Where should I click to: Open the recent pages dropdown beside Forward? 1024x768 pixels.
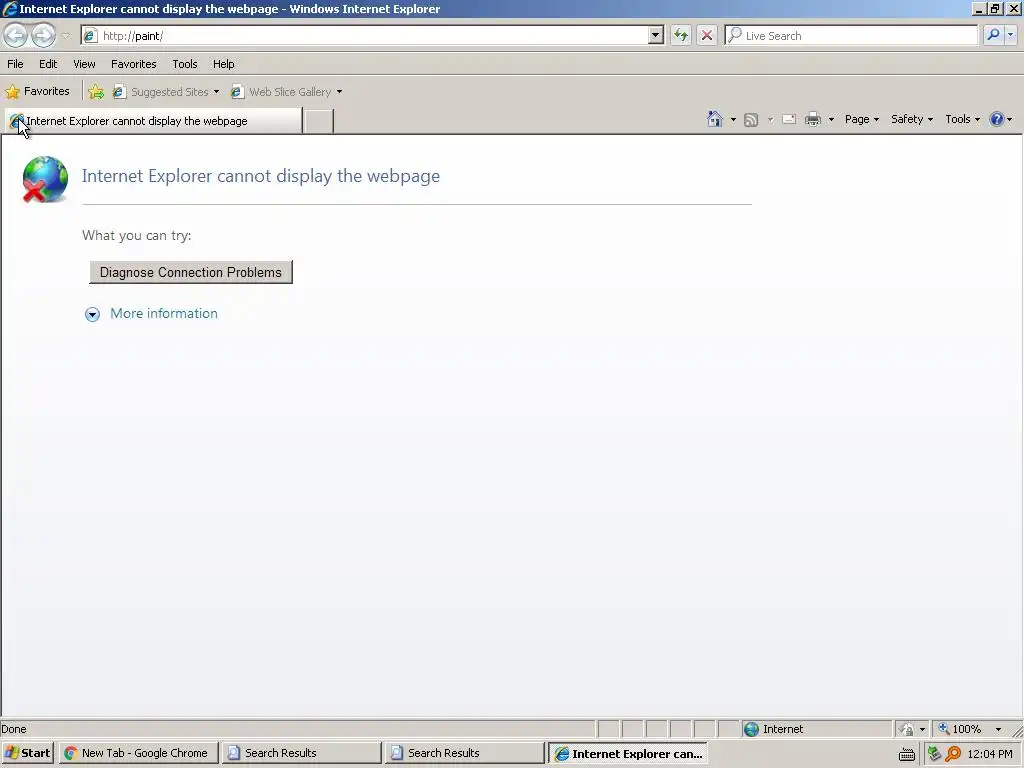pyautogui.click(x=65, y=36)
